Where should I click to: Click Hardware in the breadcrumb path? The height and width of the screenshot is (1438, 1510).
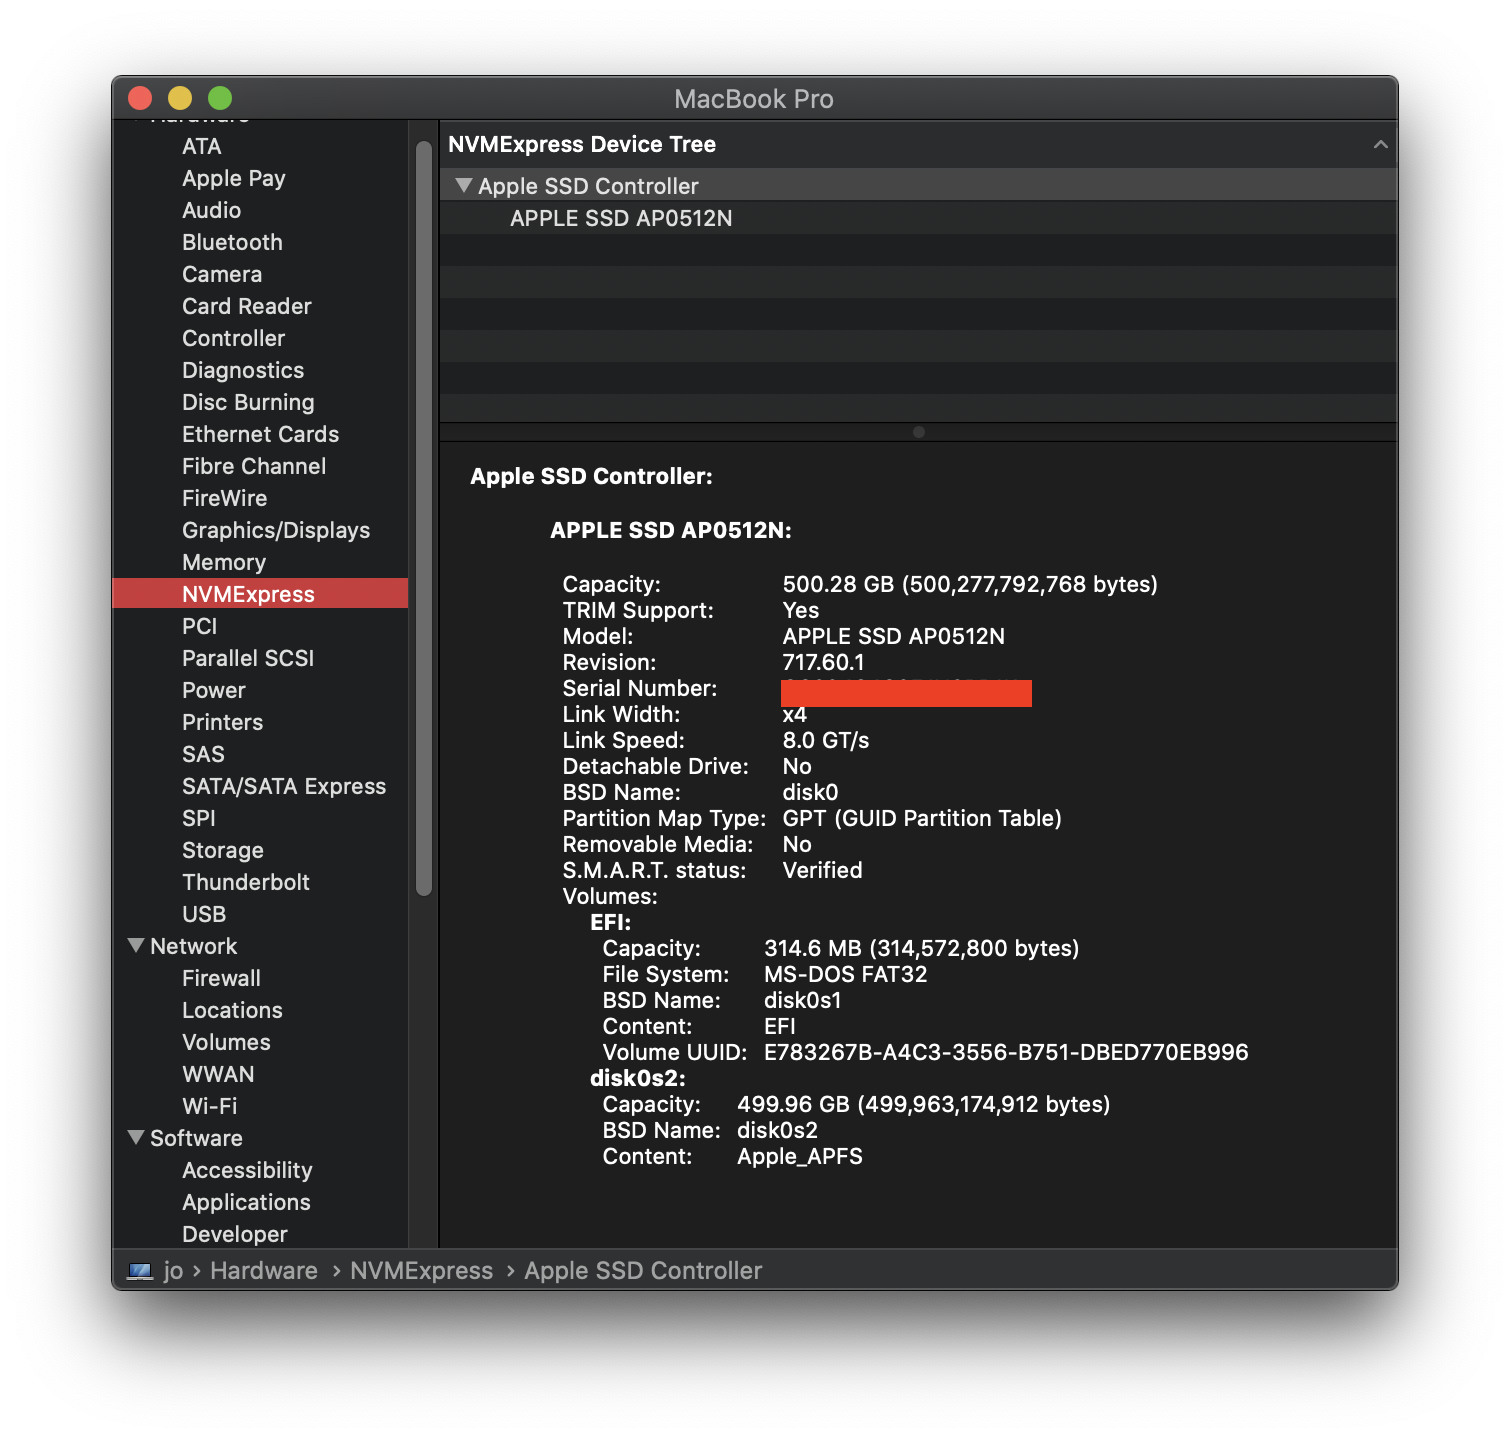click(x=263, y=1270)
